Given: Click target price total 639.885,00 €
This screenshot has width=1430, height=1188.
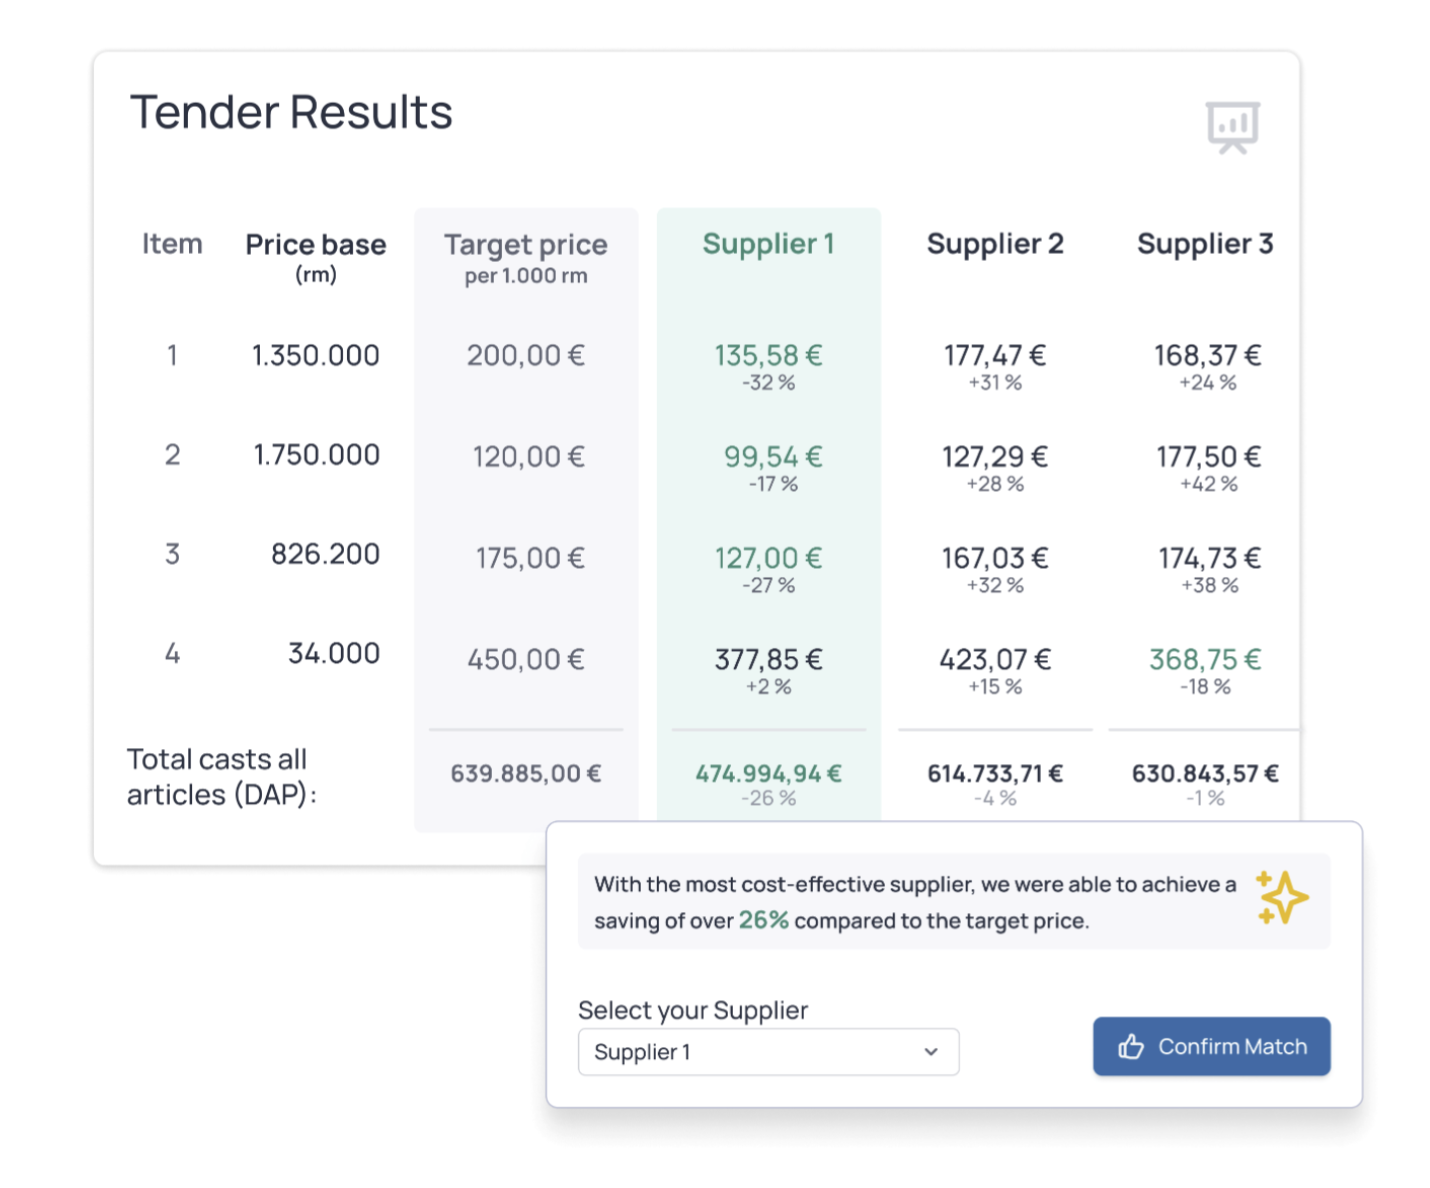Looking at the screenshot, I should [526, 774].
